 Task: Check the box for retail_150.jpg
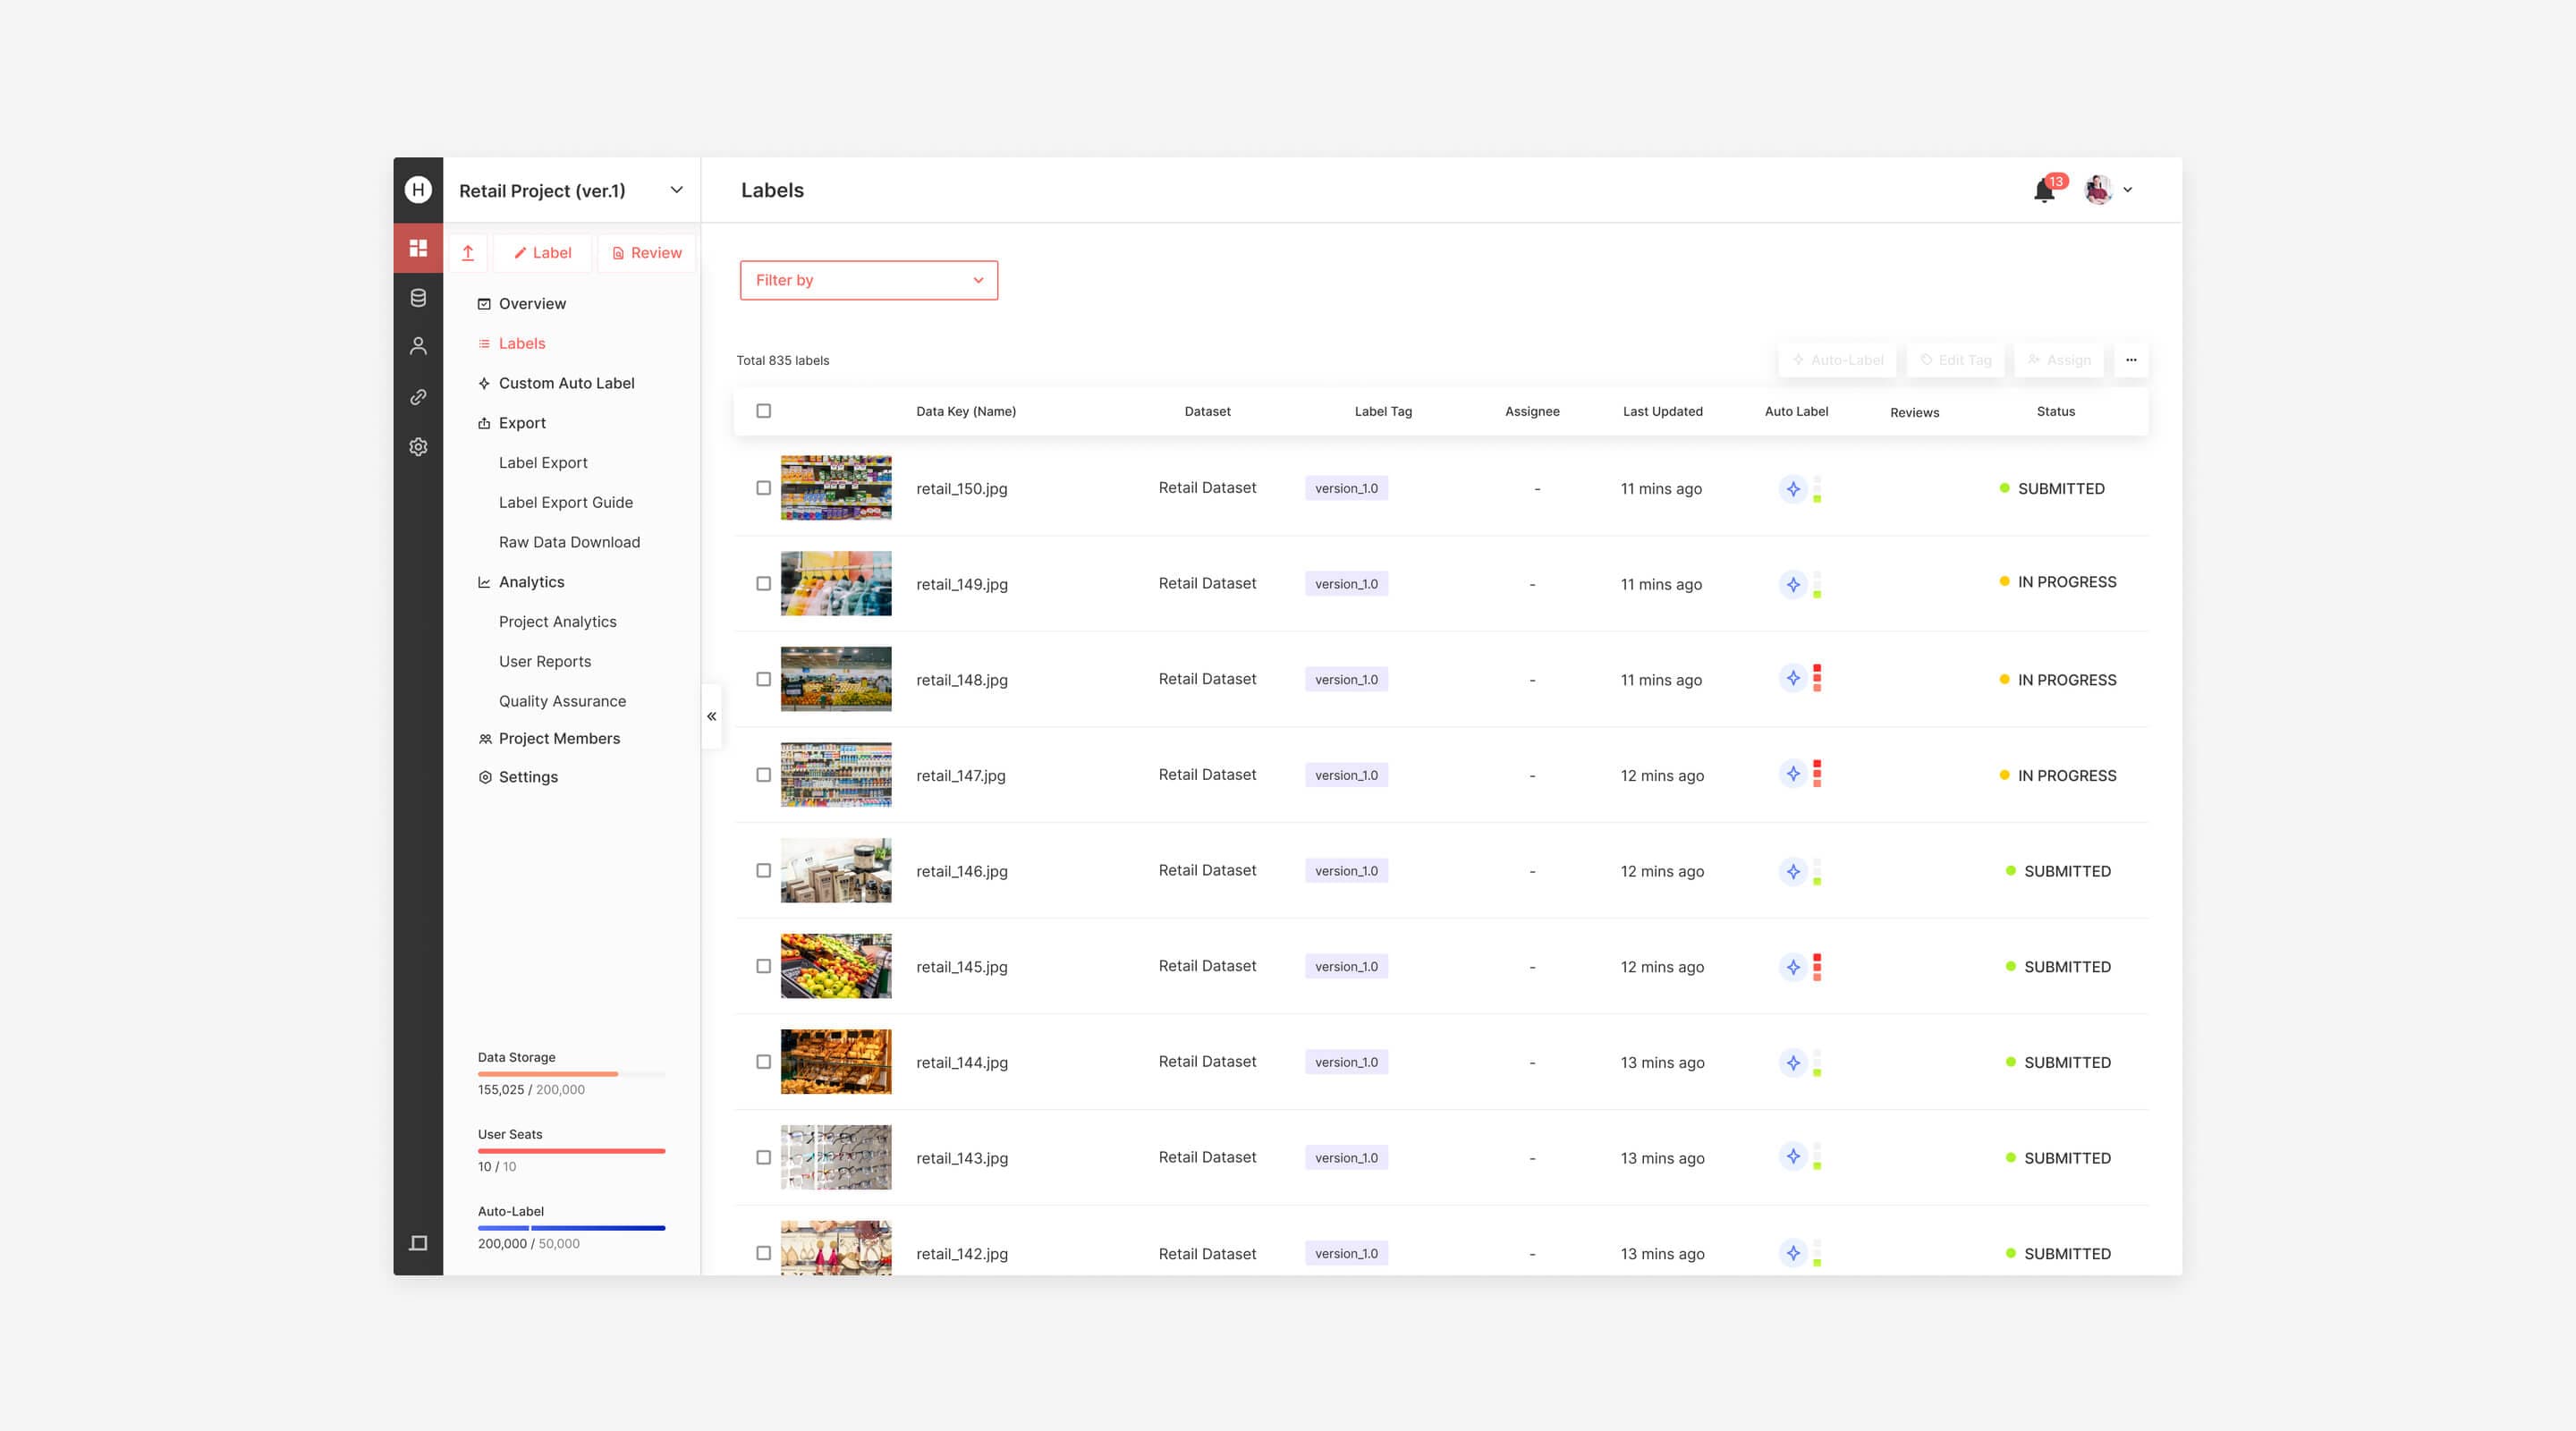tap(763, 488)
